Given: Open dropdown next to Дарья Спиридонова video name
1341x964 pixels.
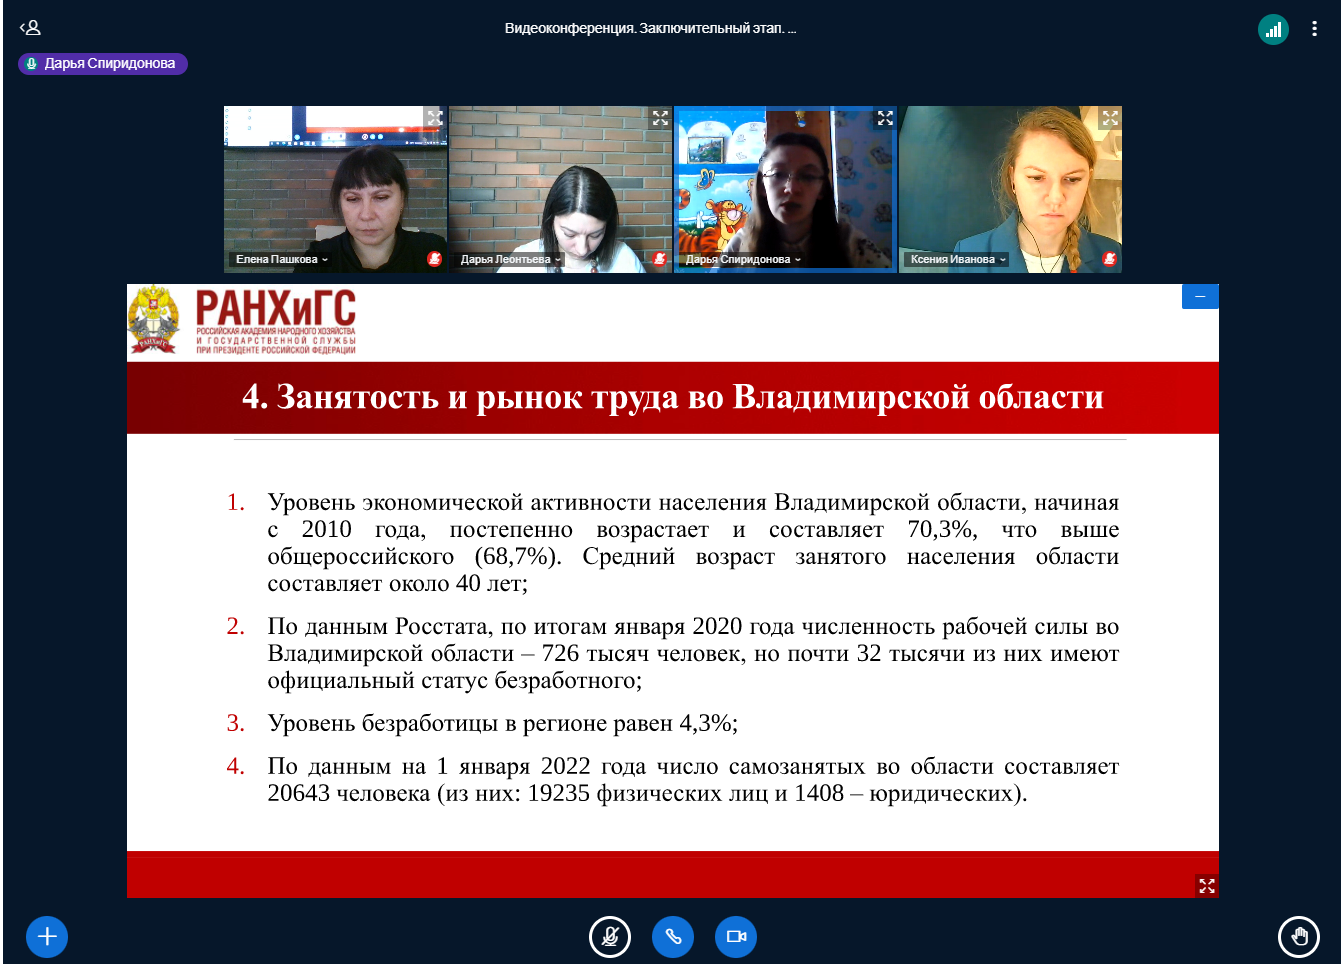Looking at the screenshot, I should [798, 260].
